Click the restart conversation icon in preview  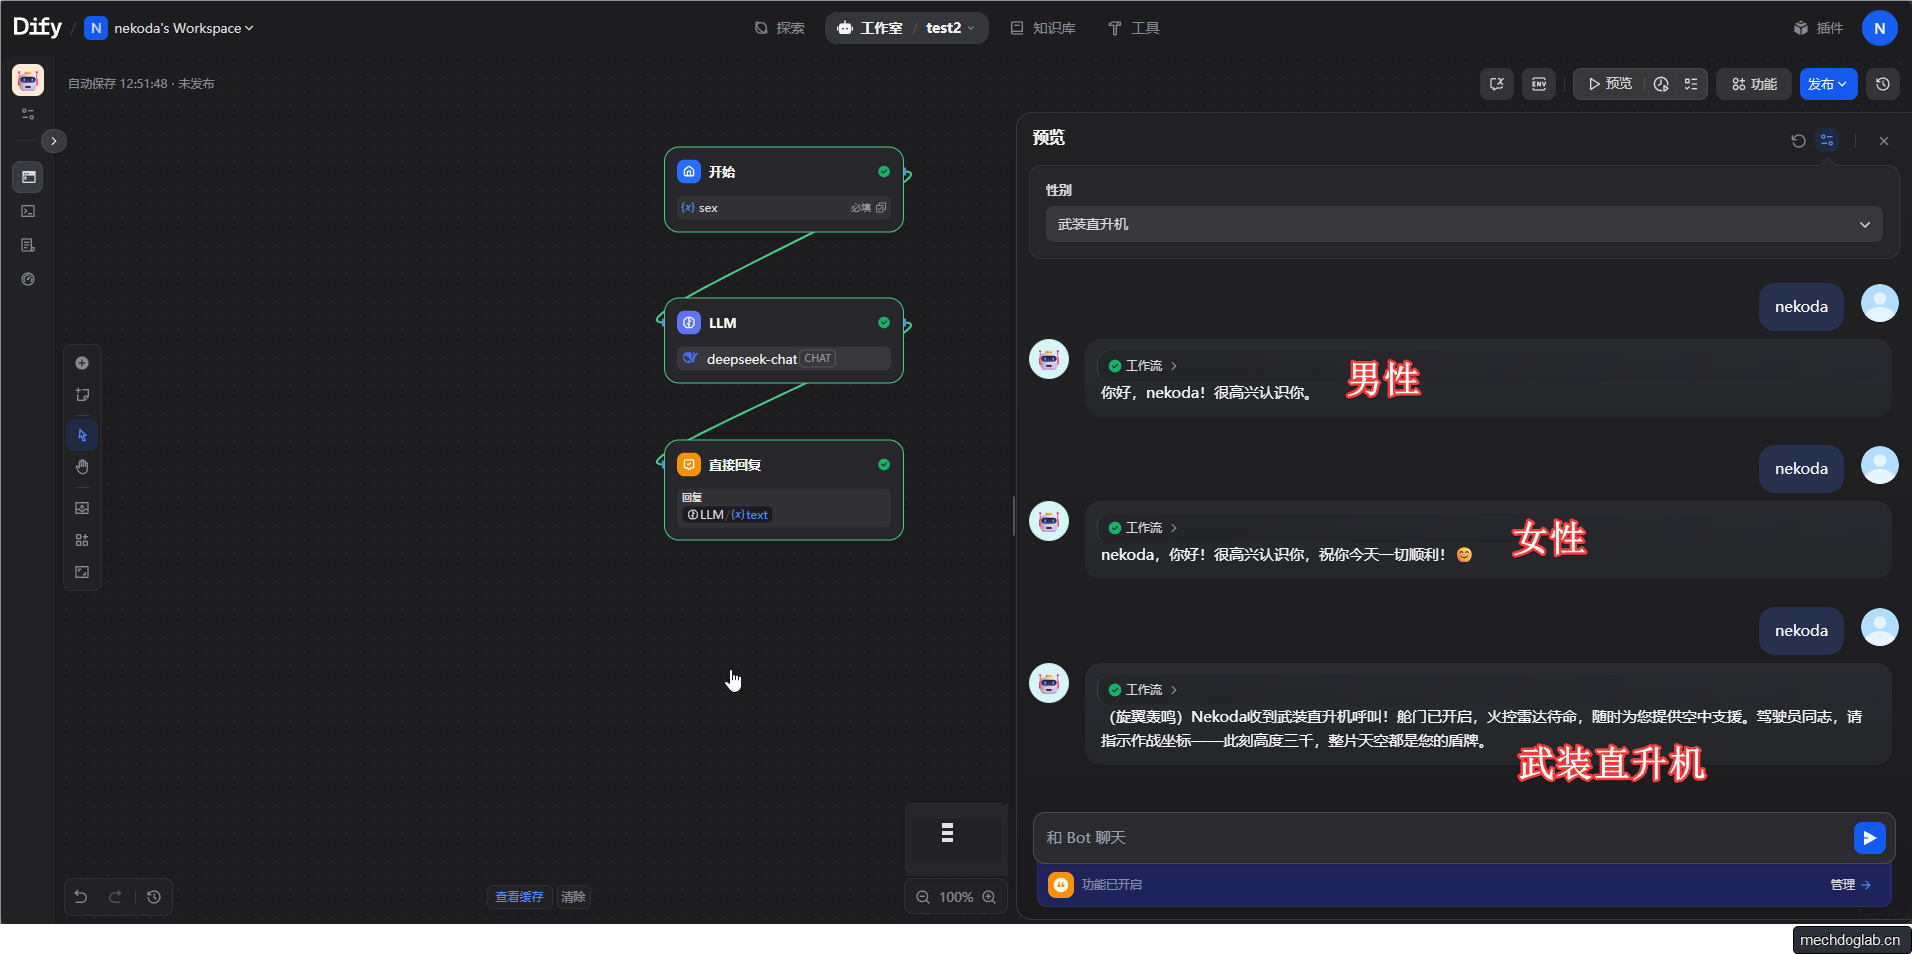pyautogui.click(x=1798, y=141)
